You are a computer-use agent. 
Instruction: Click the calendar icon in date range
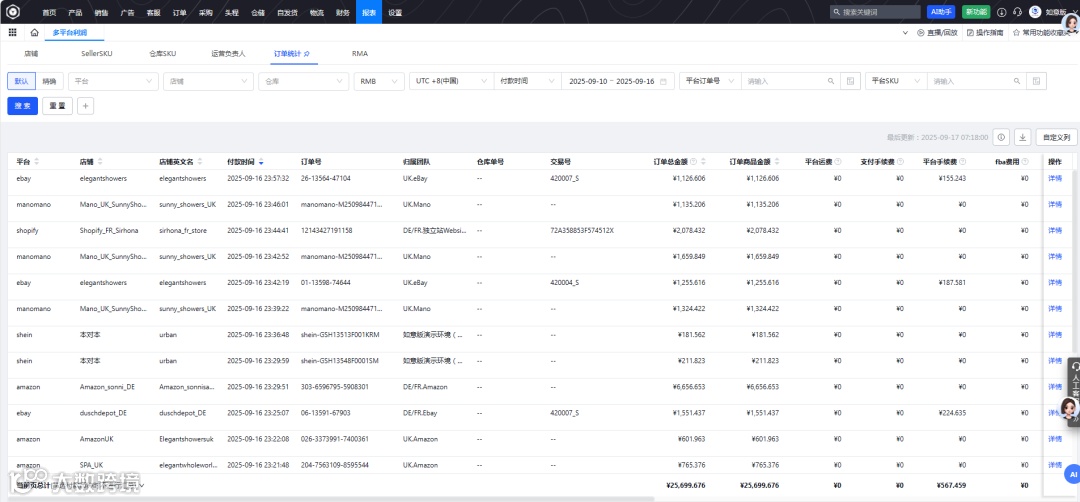[x=663, y=81]
